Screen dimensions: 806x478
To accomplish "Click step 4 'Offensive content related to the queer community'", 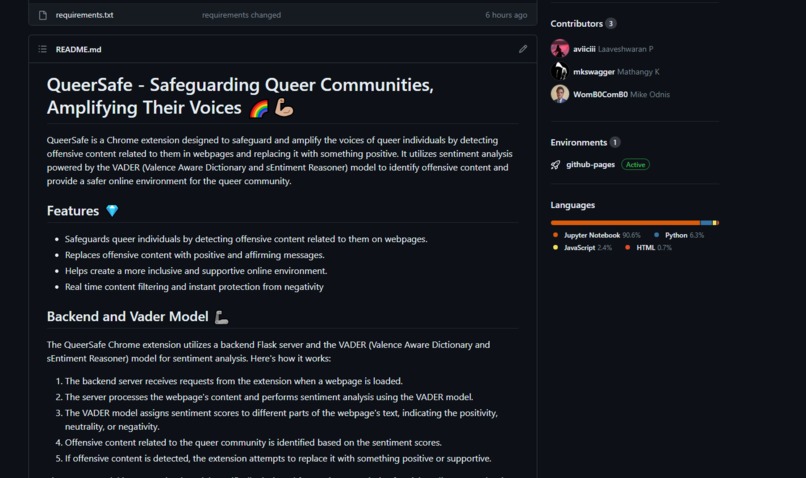I will coord(253,443).
